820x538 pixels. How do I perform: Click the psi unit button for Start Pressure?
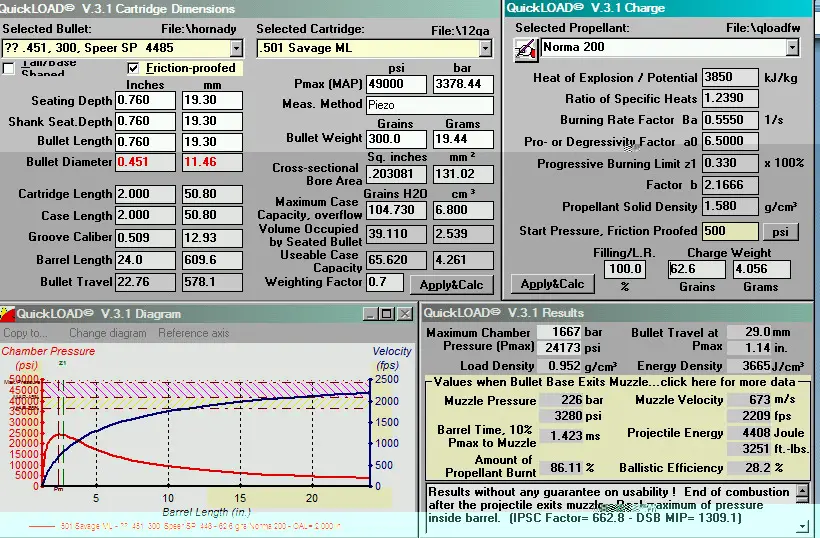pos(780,231)
